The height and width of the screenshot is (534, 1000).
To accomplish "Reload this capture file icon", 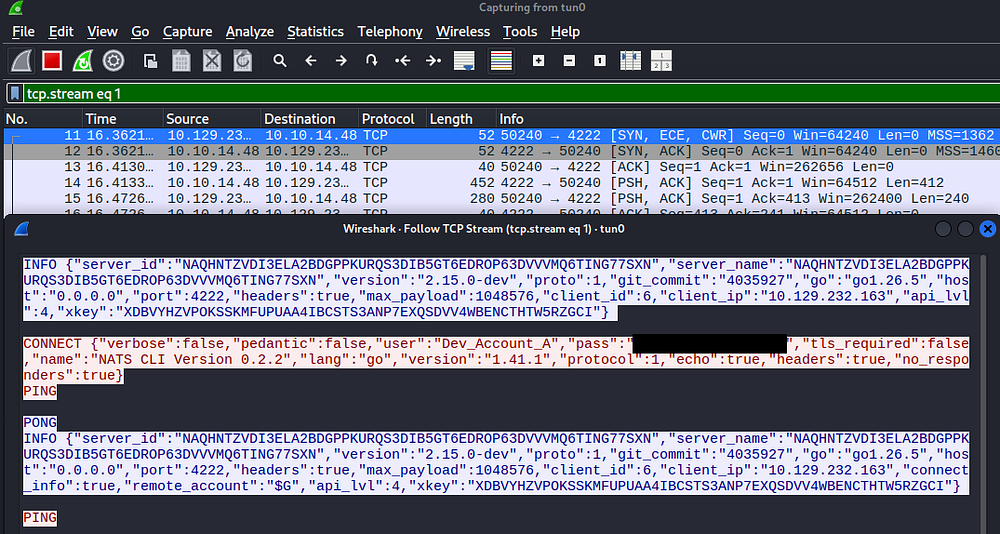I will 242,61.
